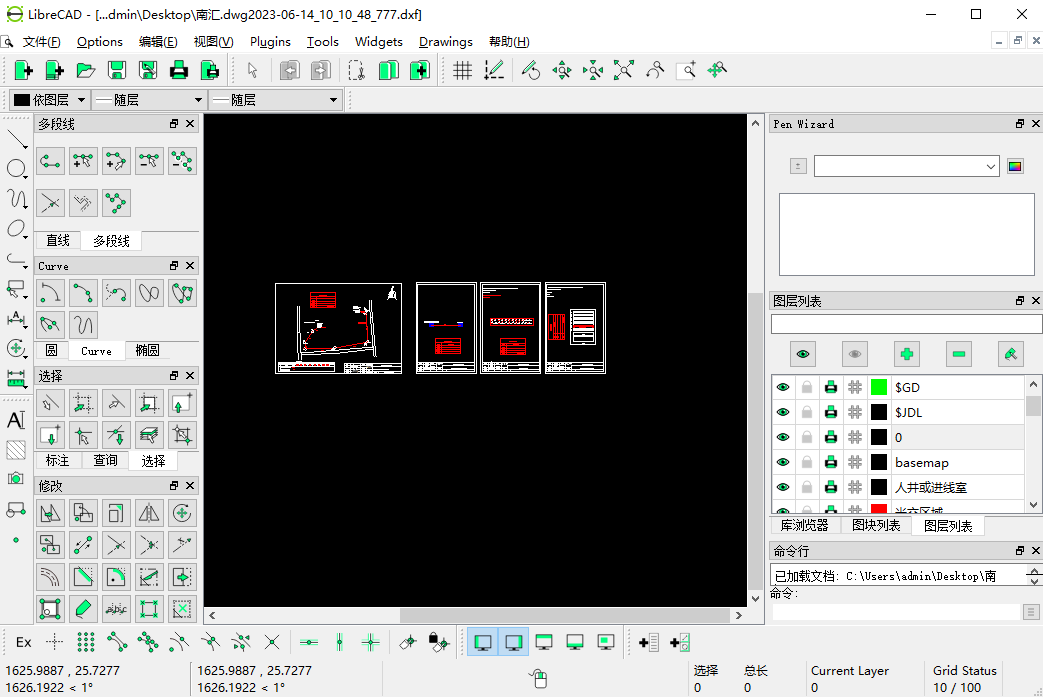Float the 多段线 panel
This screenshot has width=1043, height=697.
pos(174,124)
